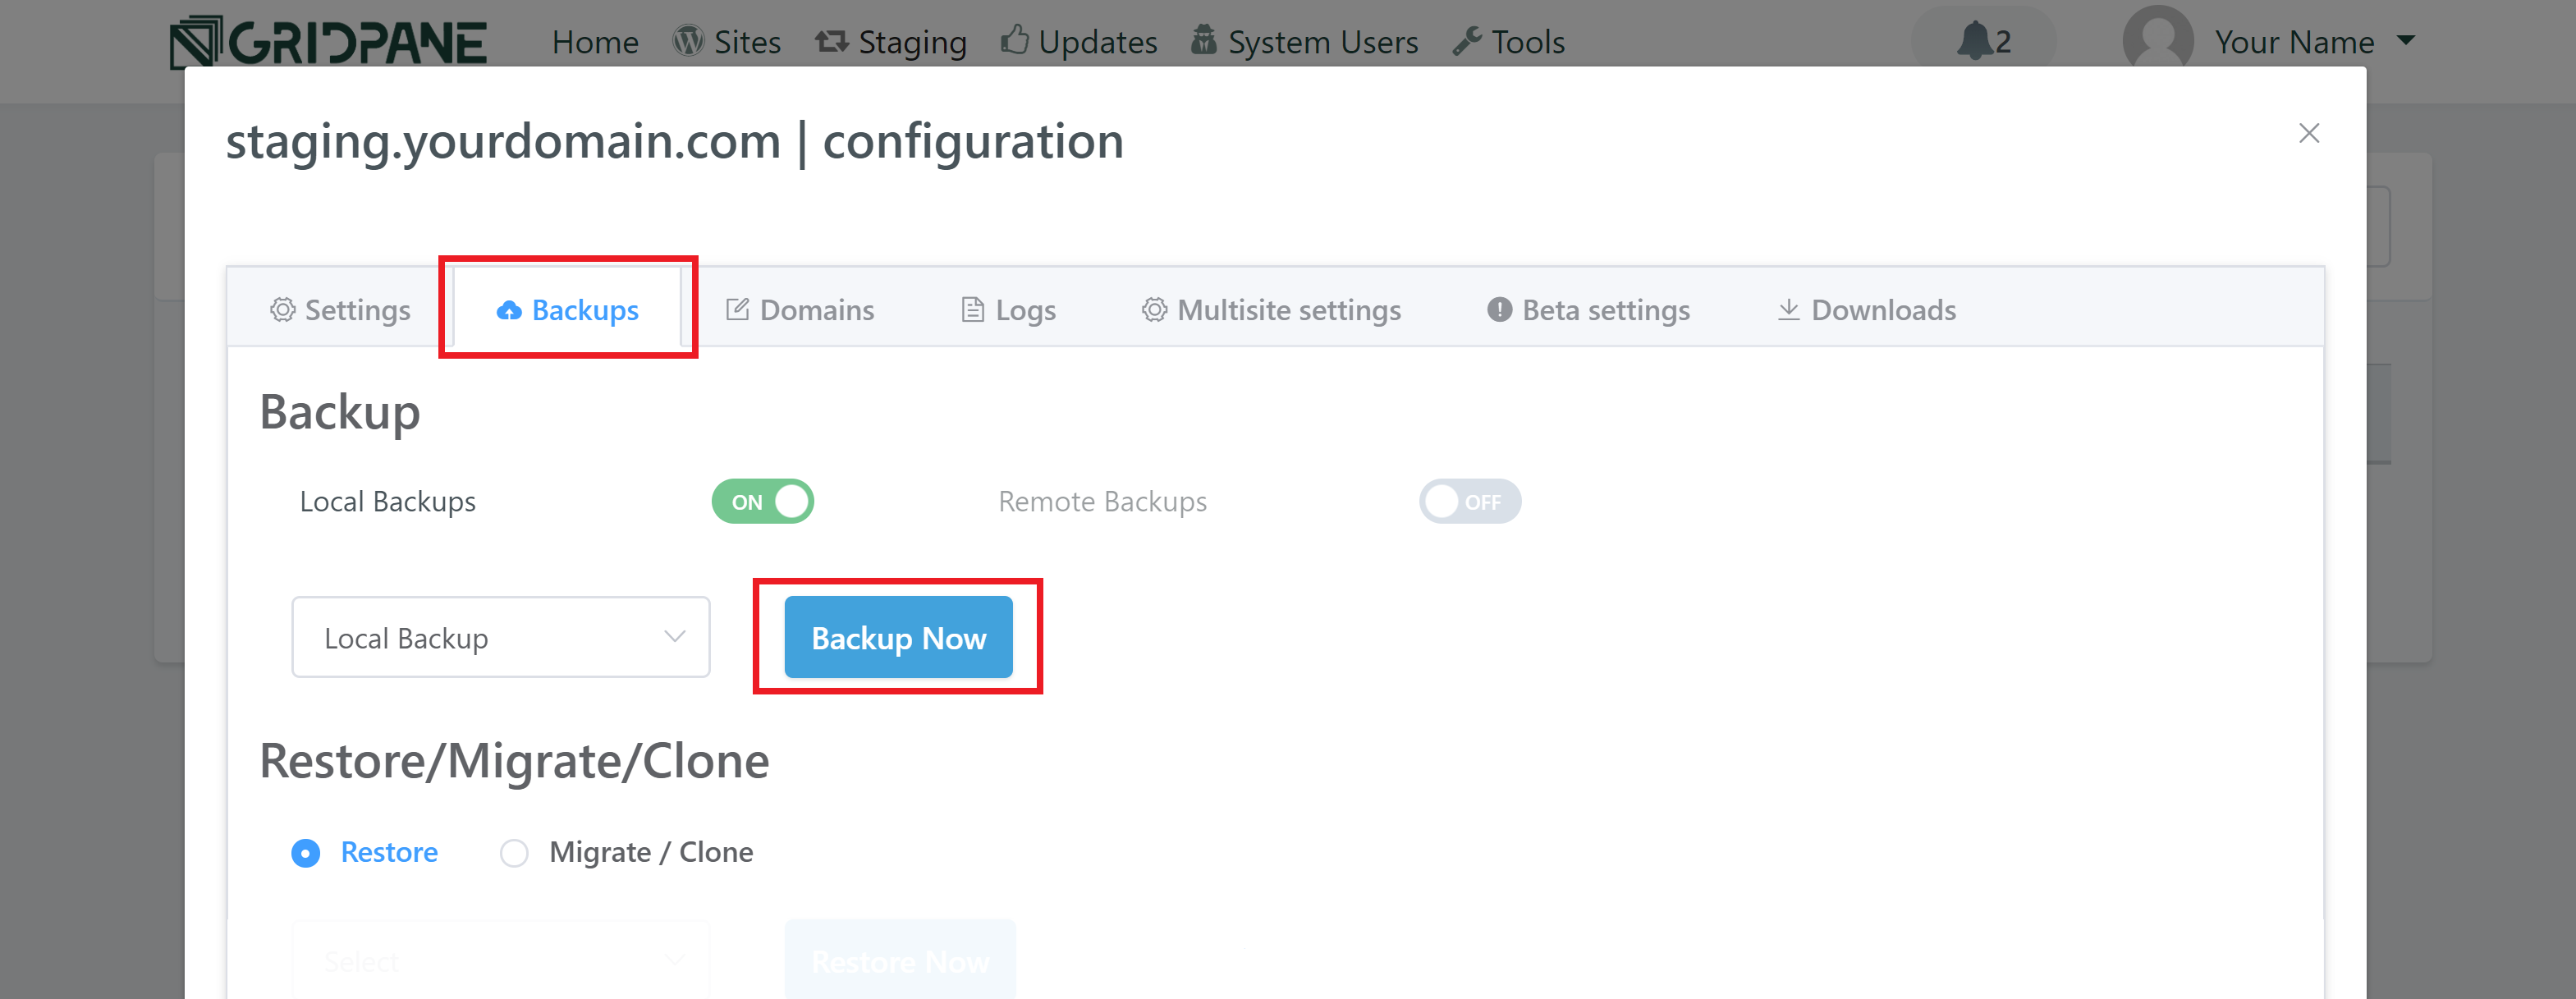
Task: Click the Local Backups label
Action: coord(388,502)
